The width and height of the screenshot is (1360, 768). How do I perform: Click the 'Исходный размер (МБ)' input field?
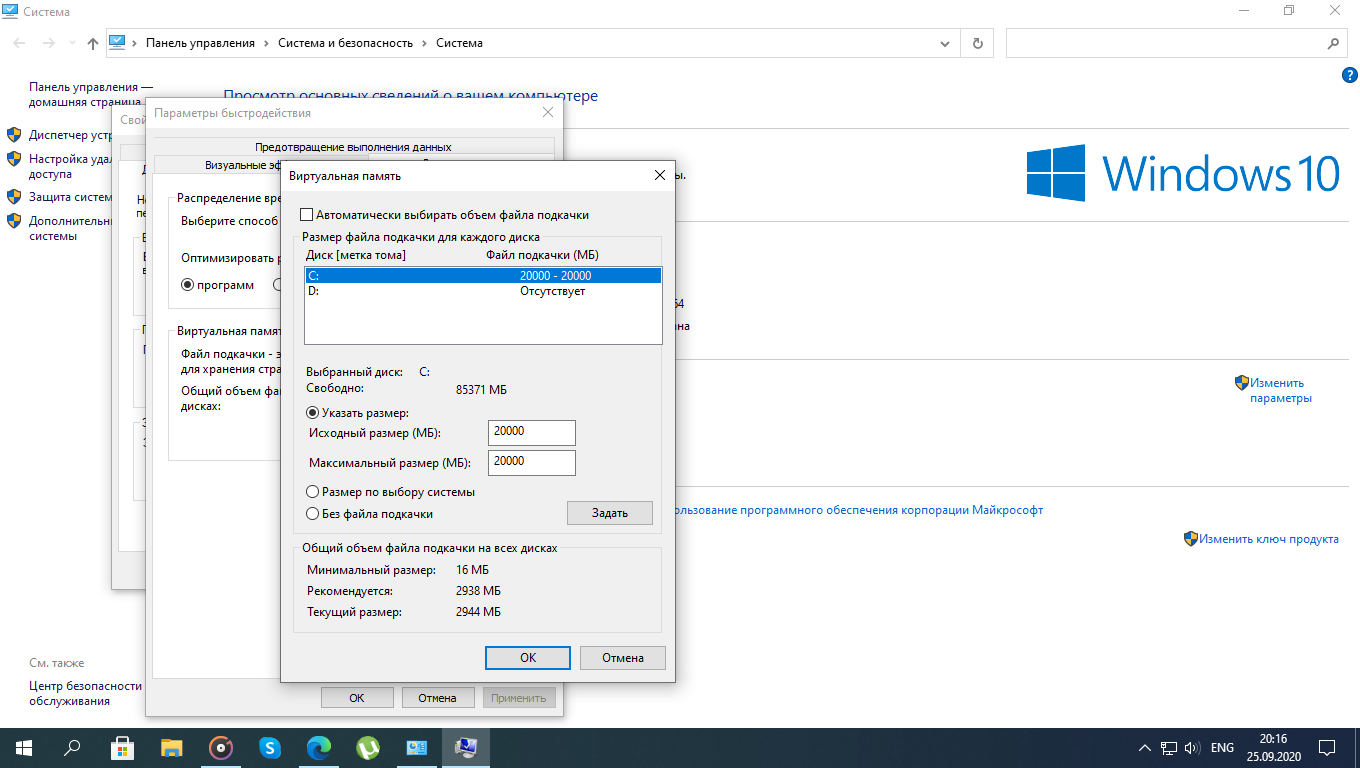(x=532, y=432)
